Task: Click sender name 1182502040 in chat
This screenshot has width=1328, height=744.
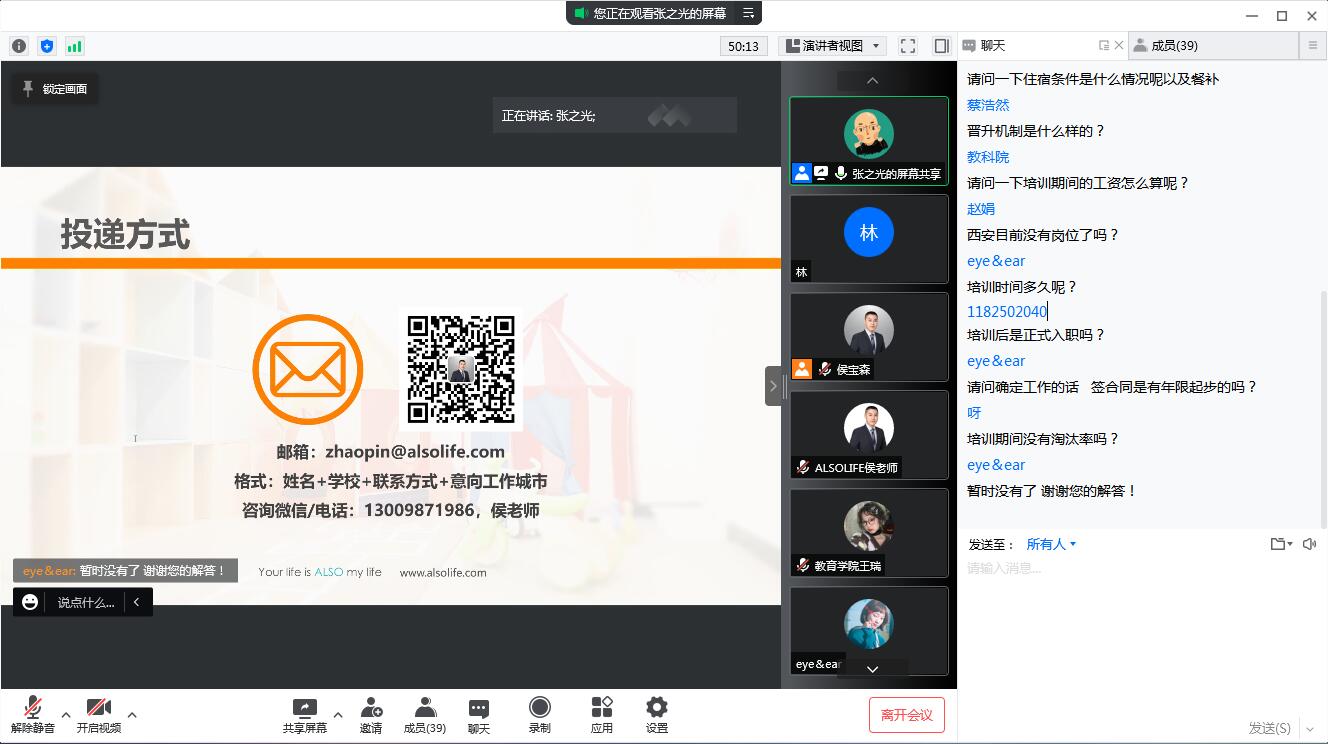Action: 1007,311
